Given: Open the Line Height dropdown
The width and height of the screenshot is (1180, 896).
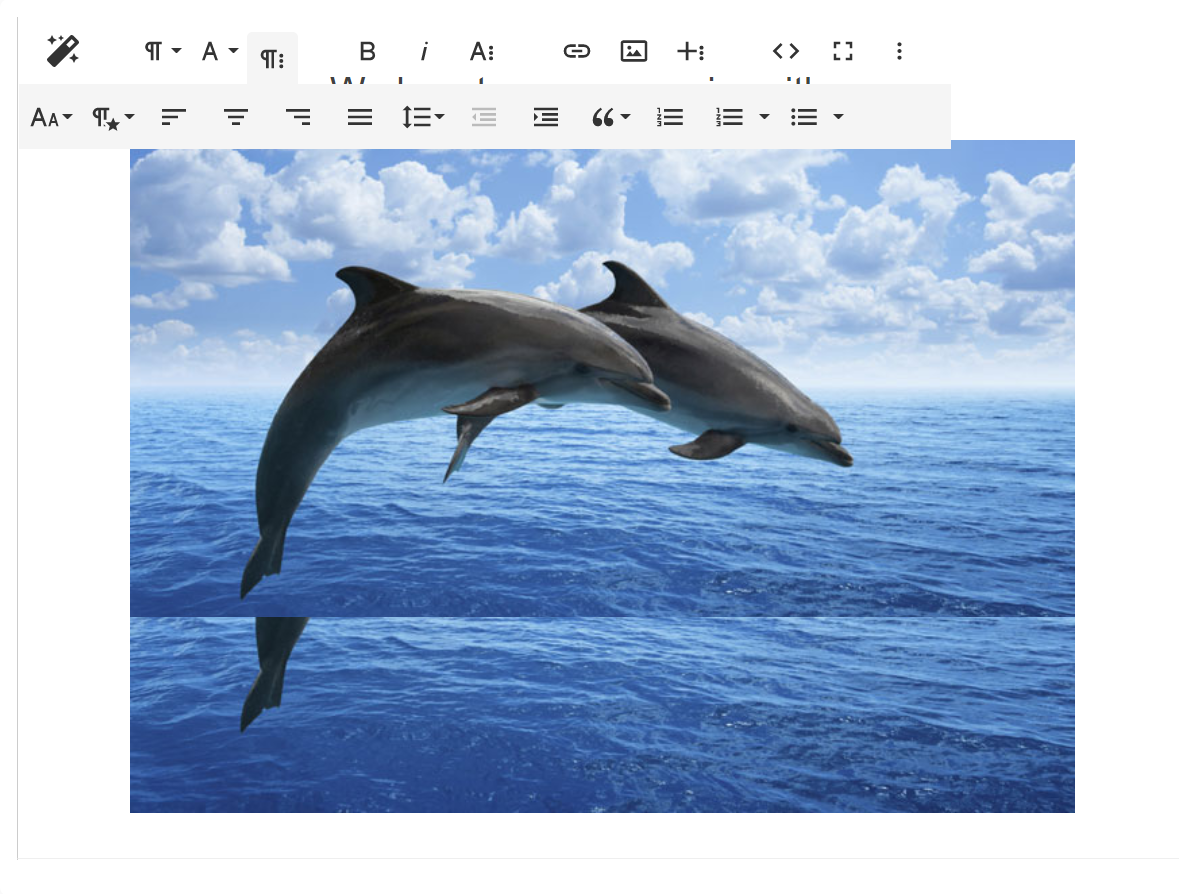Looking at the screenshot, I should [x=423, y=117].
